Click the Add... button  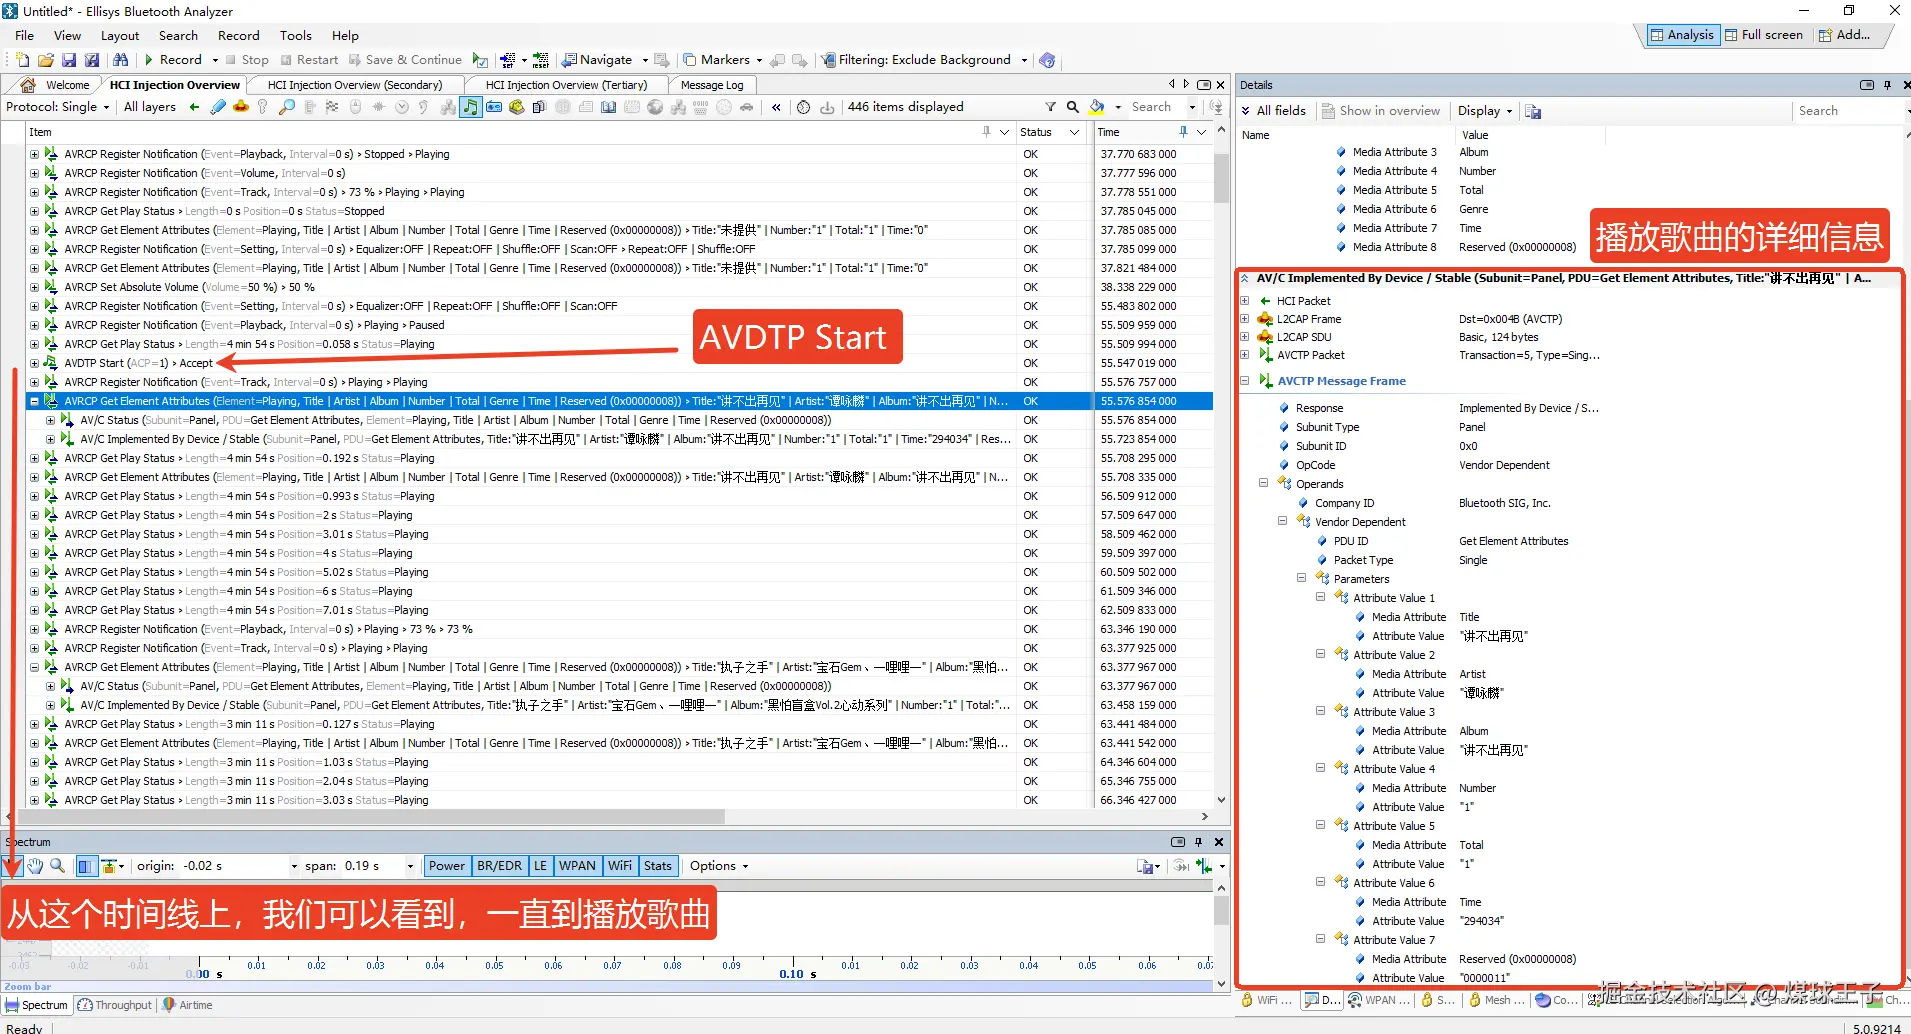(x=1844, y=35)
